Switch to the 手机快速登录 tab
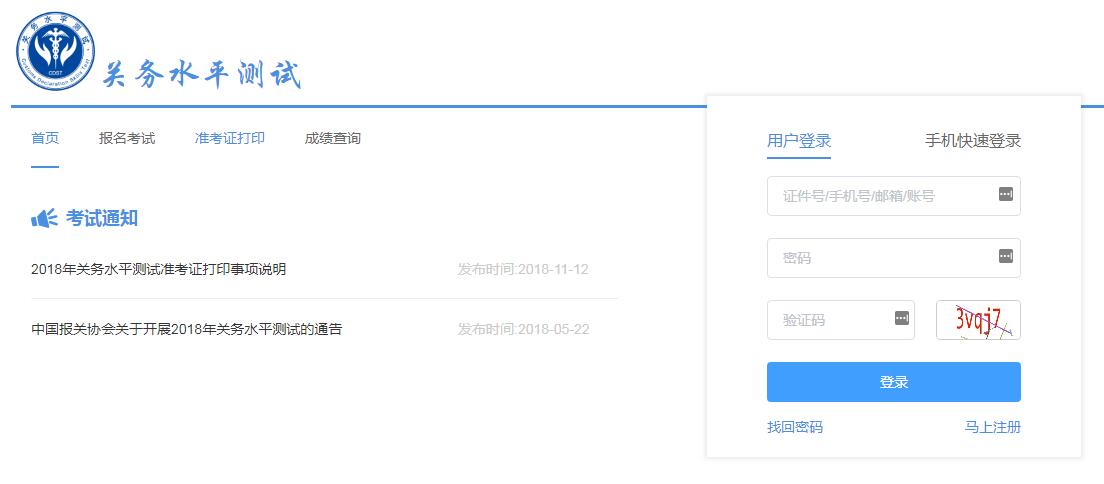The height and width of the screenshot is (484, 1104). click(x=972, y=140)
